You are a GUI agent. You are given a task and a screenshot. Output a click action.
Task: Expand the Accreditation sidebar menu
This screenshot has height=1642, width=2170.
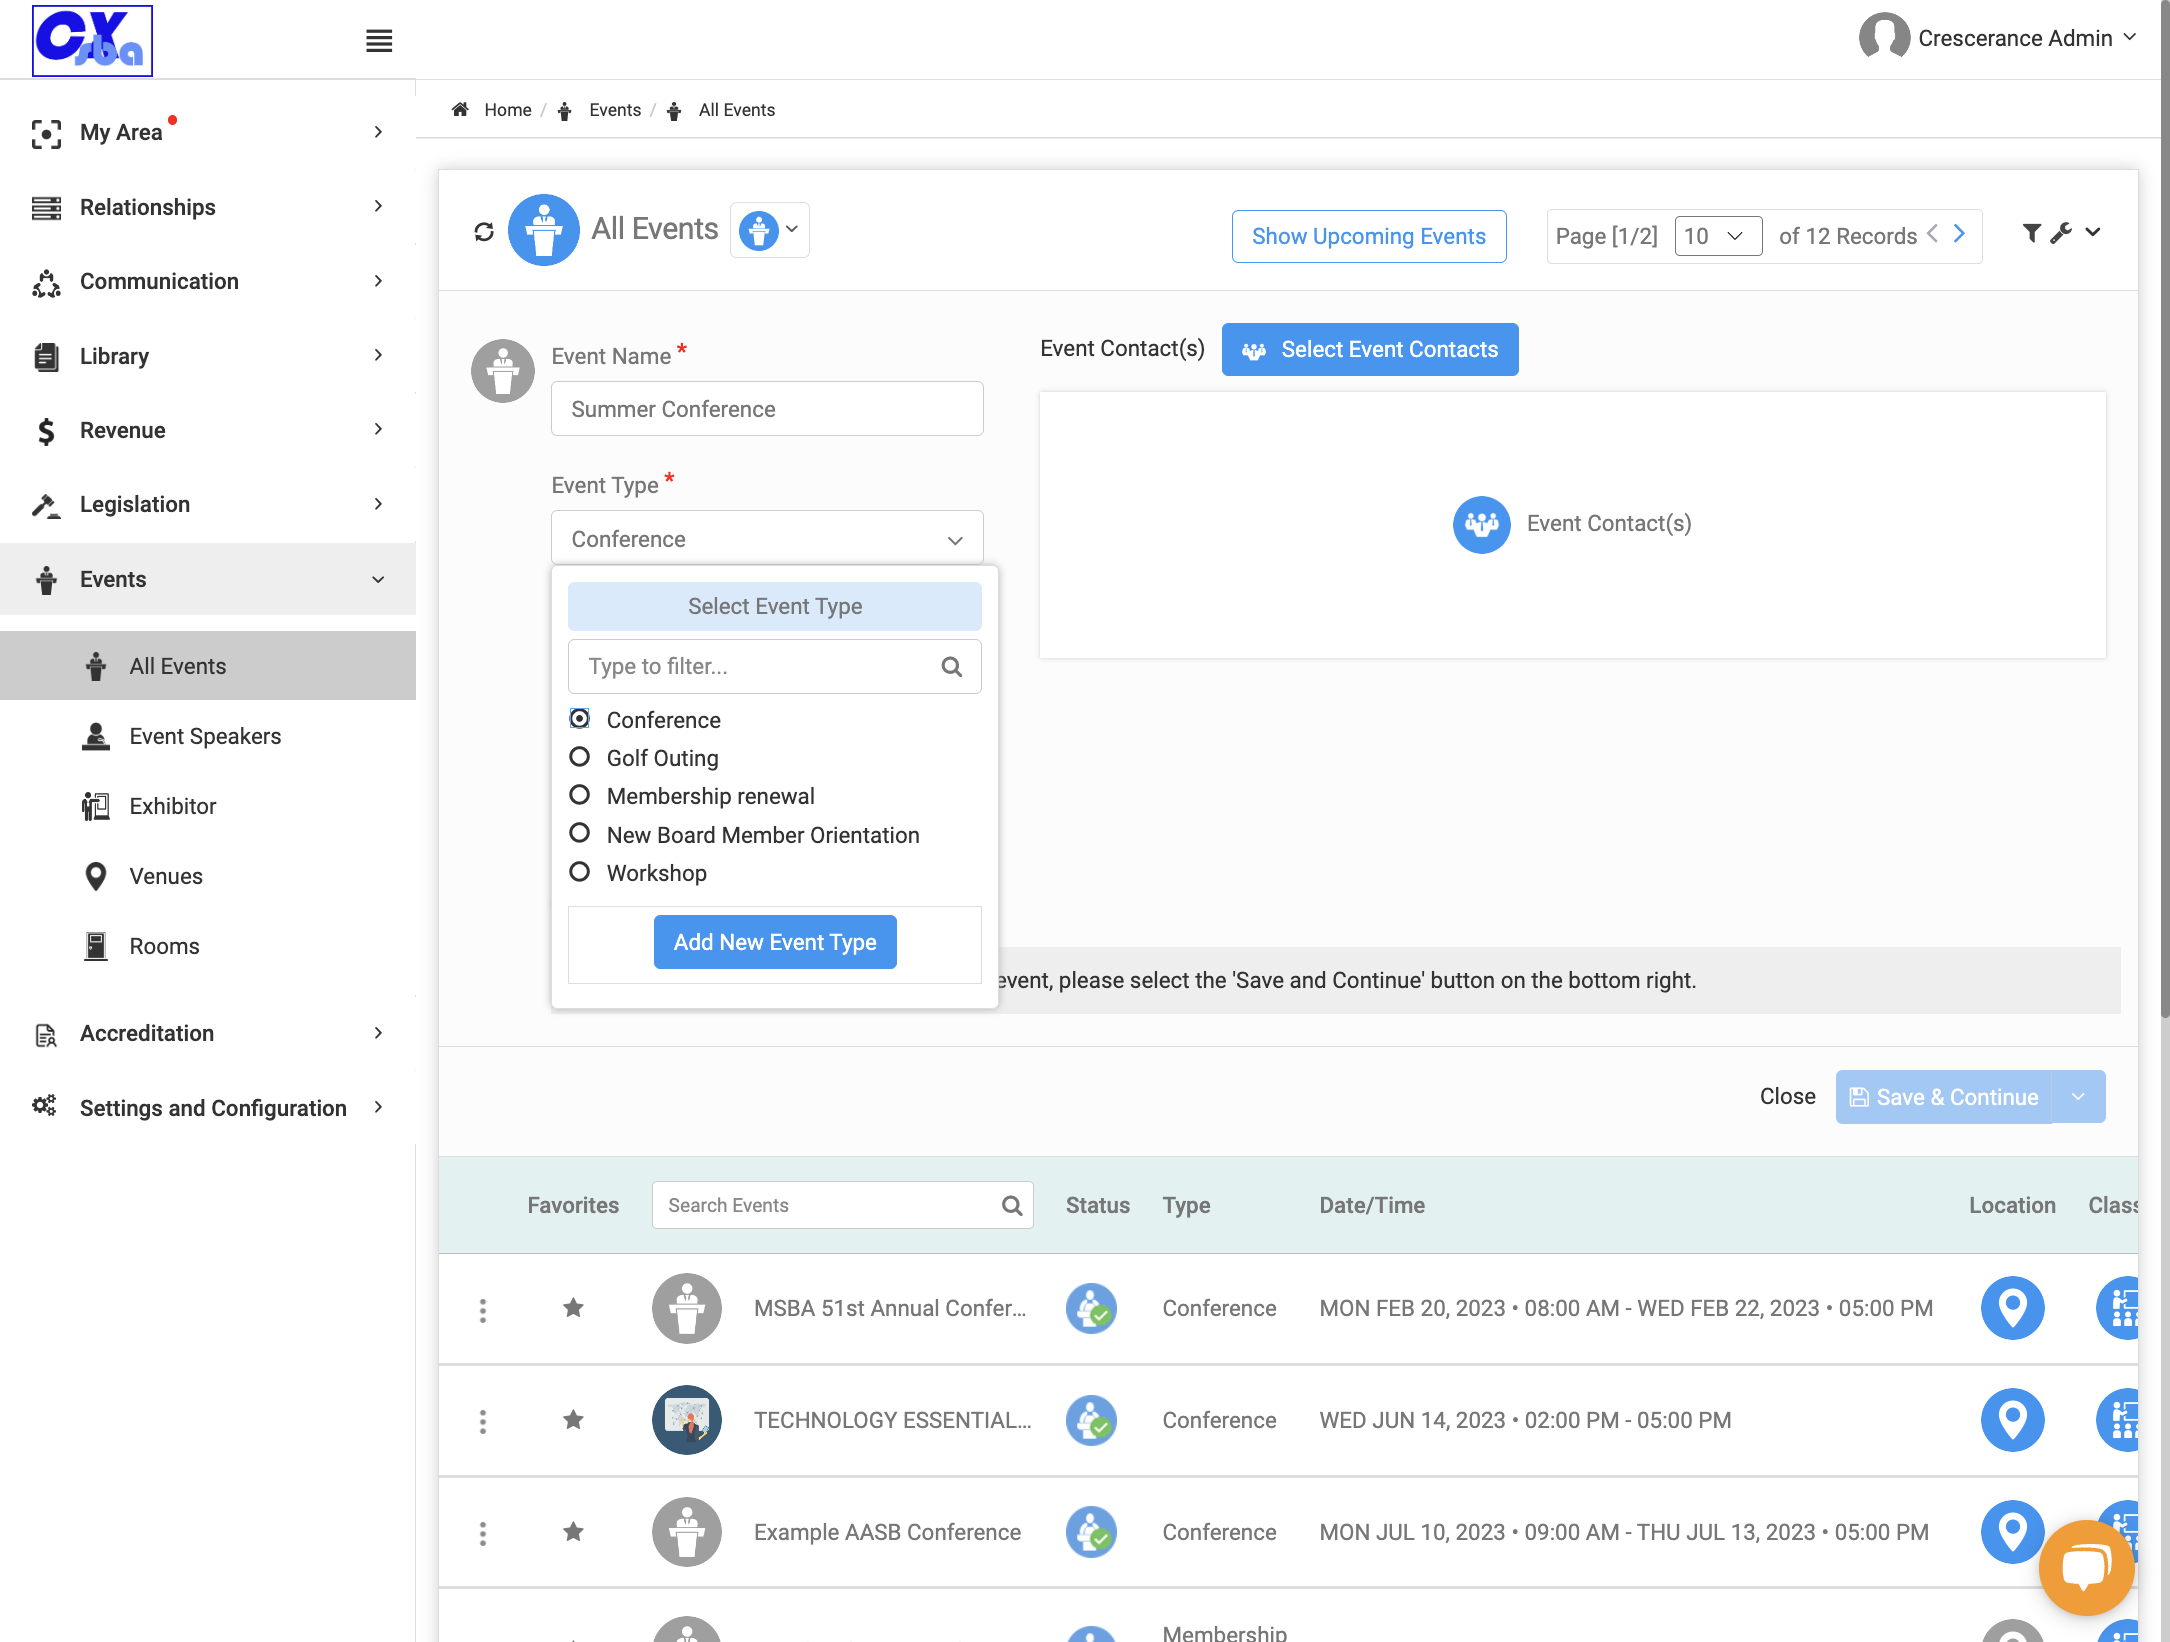(208, 1033)
